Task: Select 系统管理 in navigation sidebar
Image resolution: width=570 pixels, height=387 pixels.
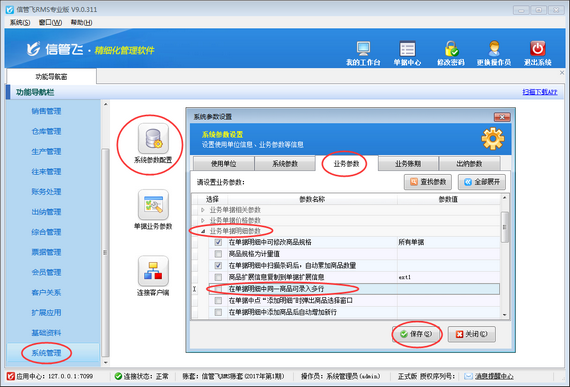Action: point(46,352)
